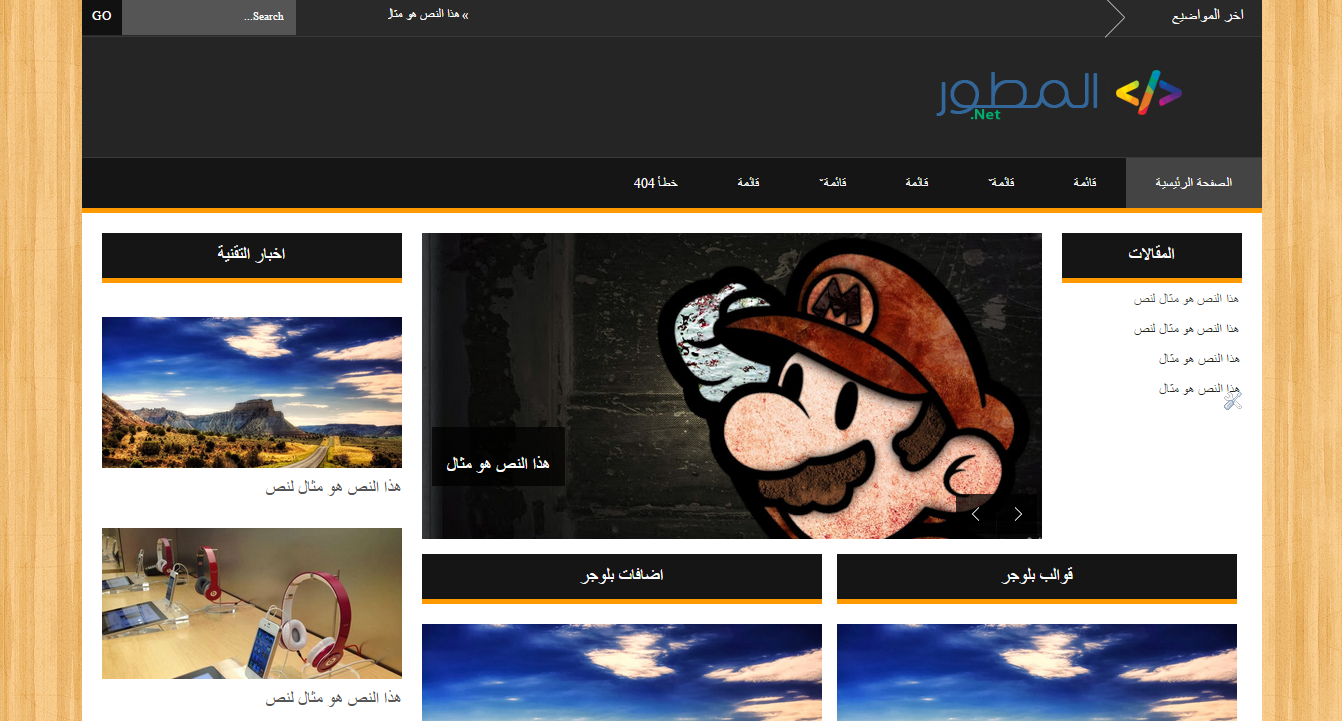Open second المقالات link هذا النص هو مثال لنص
Screen dimensions: 1342x721
tap(1187, 329)
